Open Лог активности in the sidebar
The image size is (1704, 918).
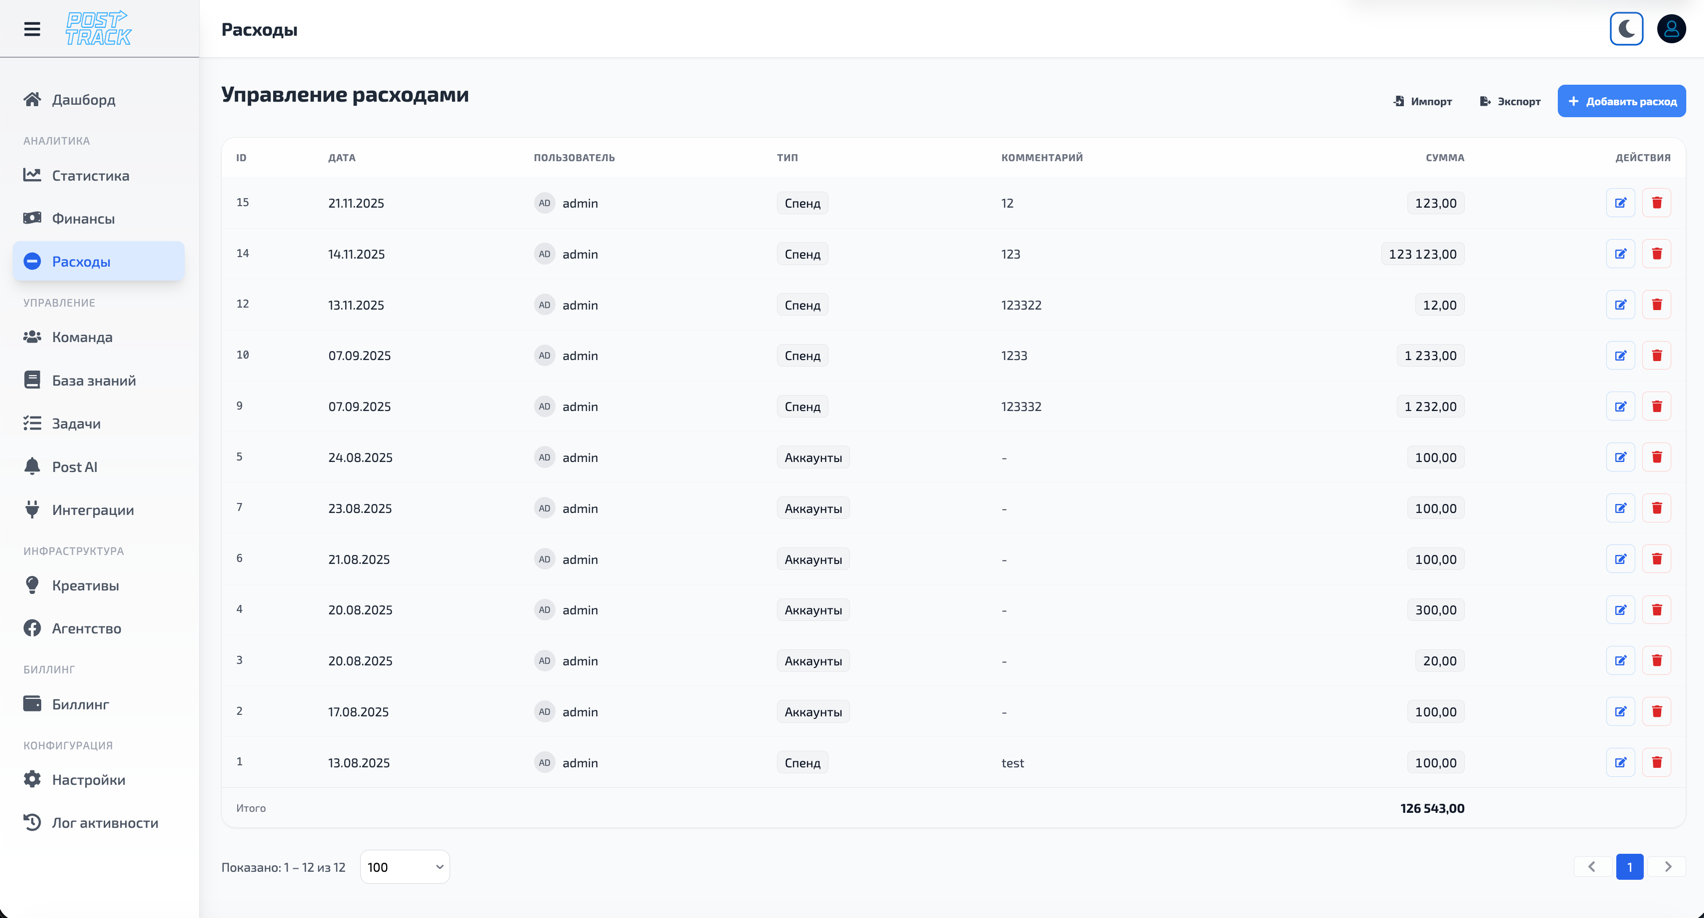pyautogui.click(x=104, y=823)
